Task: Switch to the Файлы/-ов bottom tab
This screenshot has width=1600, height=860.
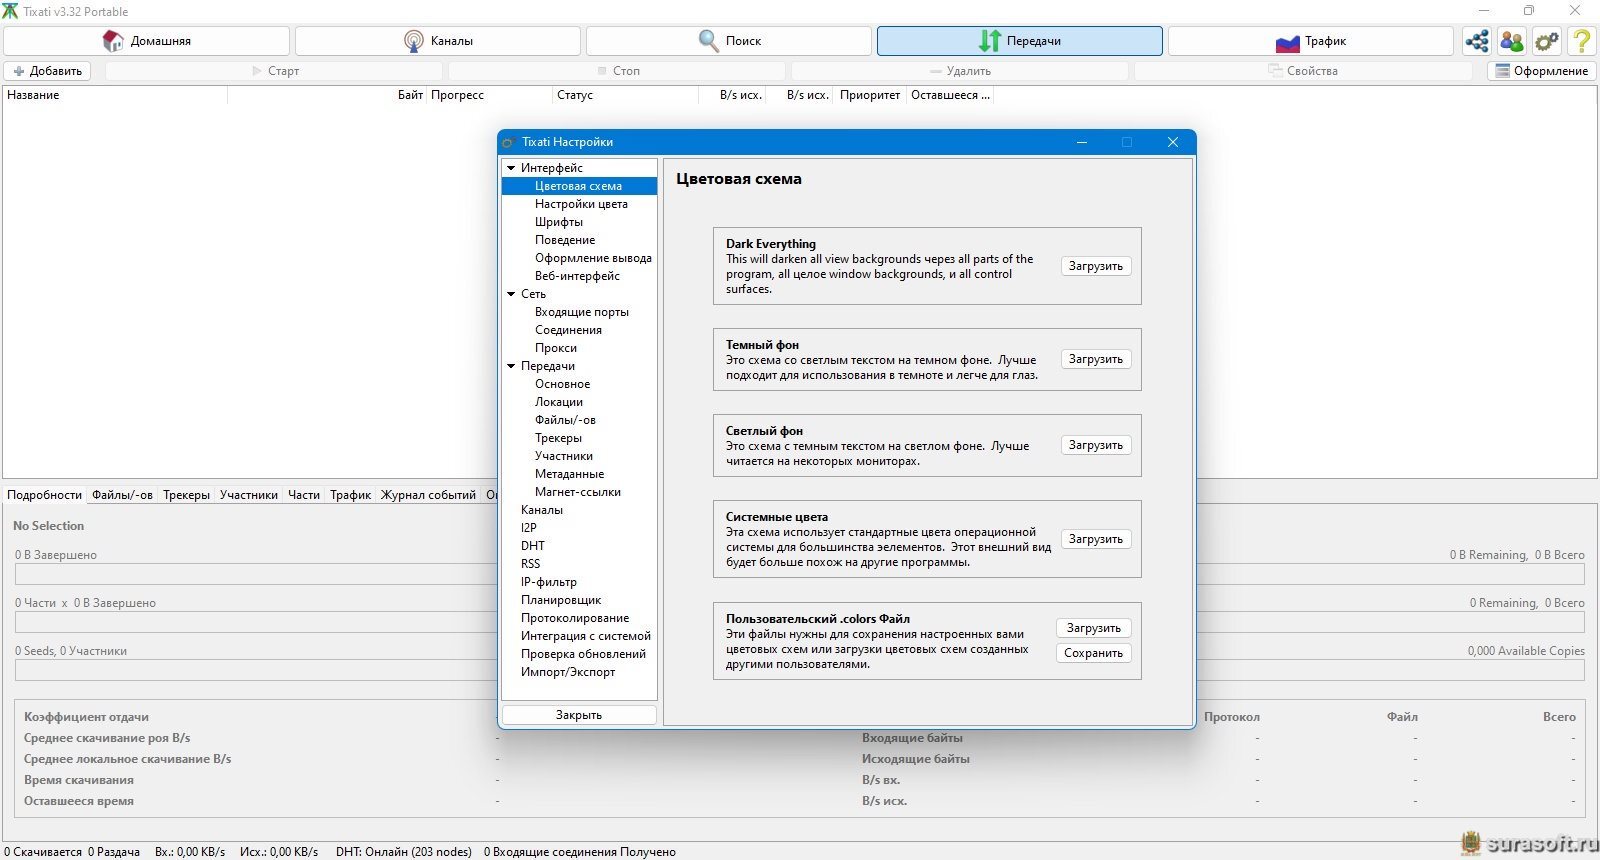Action: point(123,495)
